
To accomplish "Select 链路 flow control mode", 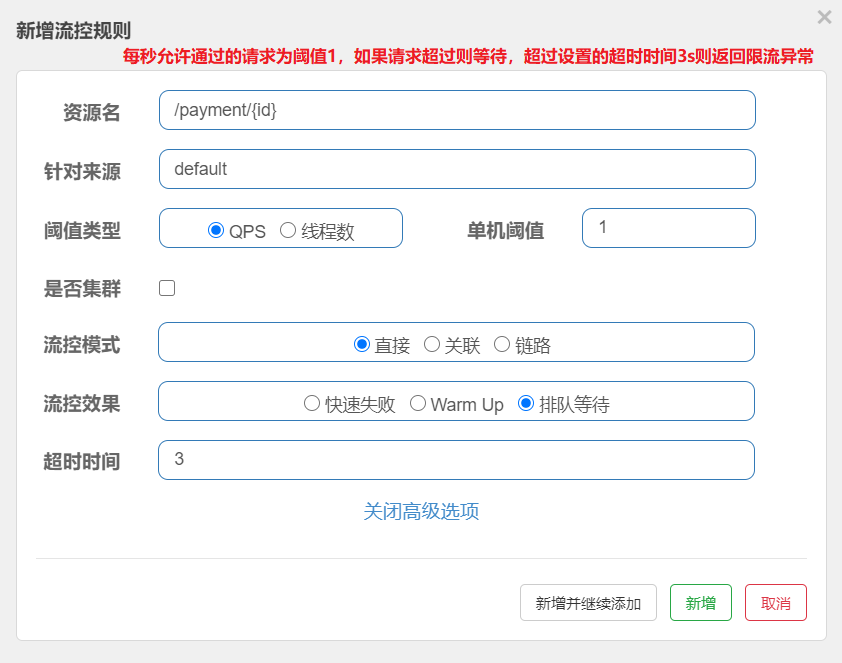I will tap(502, 344).
